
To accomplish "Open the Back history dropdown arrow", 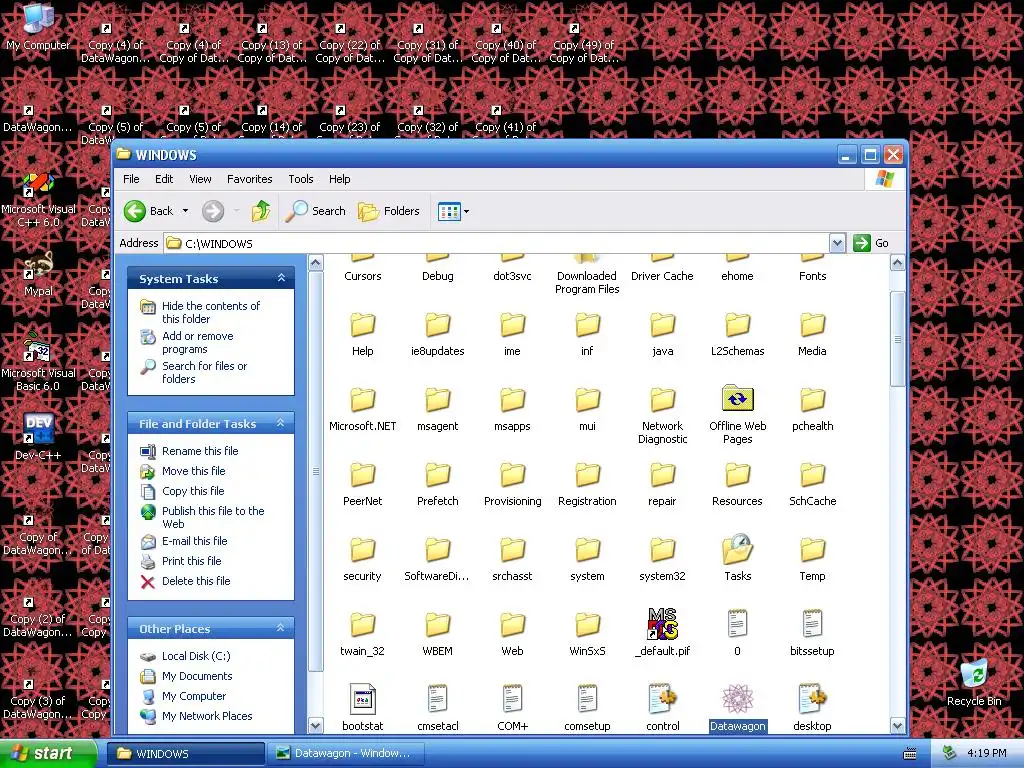I will [x=185, y=211].
